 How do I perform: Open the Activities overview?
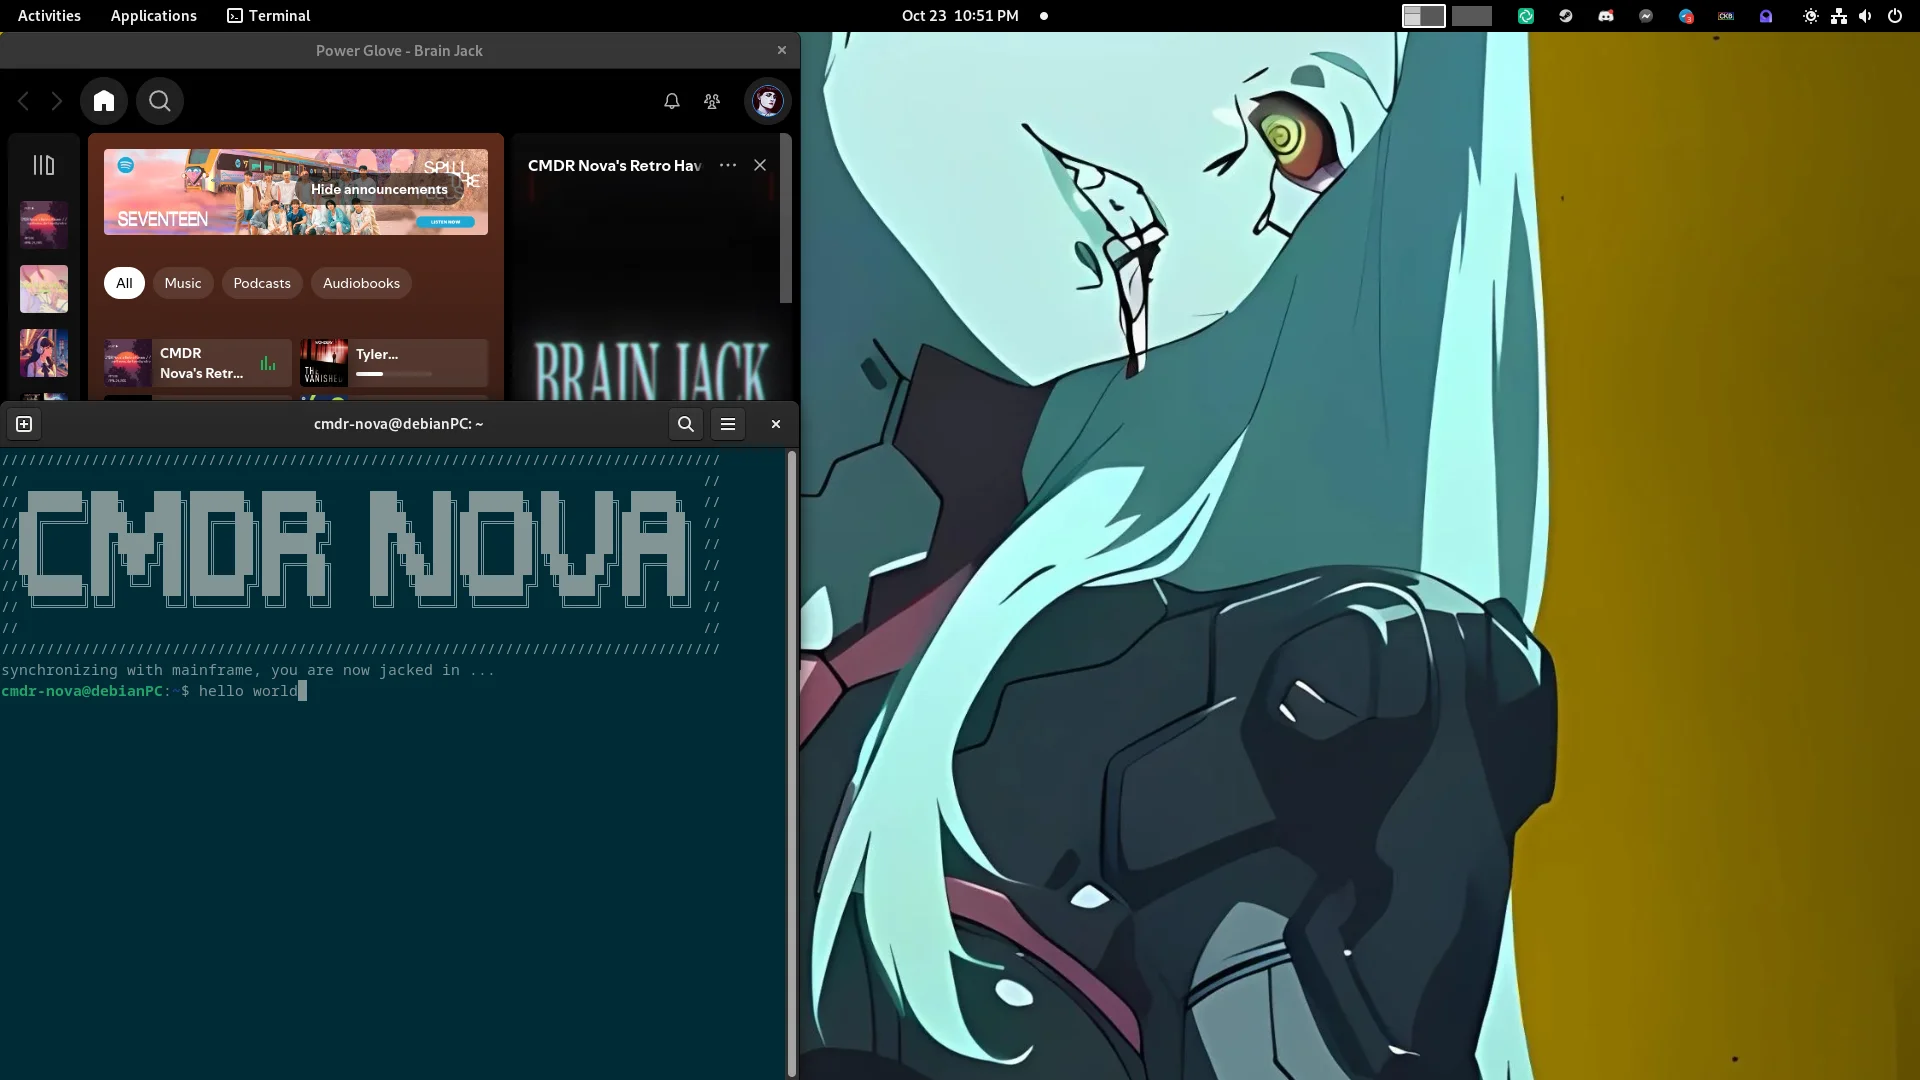click(49, 16)
